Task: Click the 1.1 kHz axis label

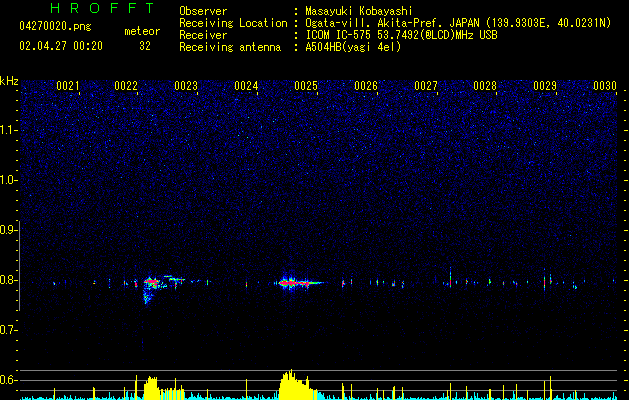Action: [9, 130]
